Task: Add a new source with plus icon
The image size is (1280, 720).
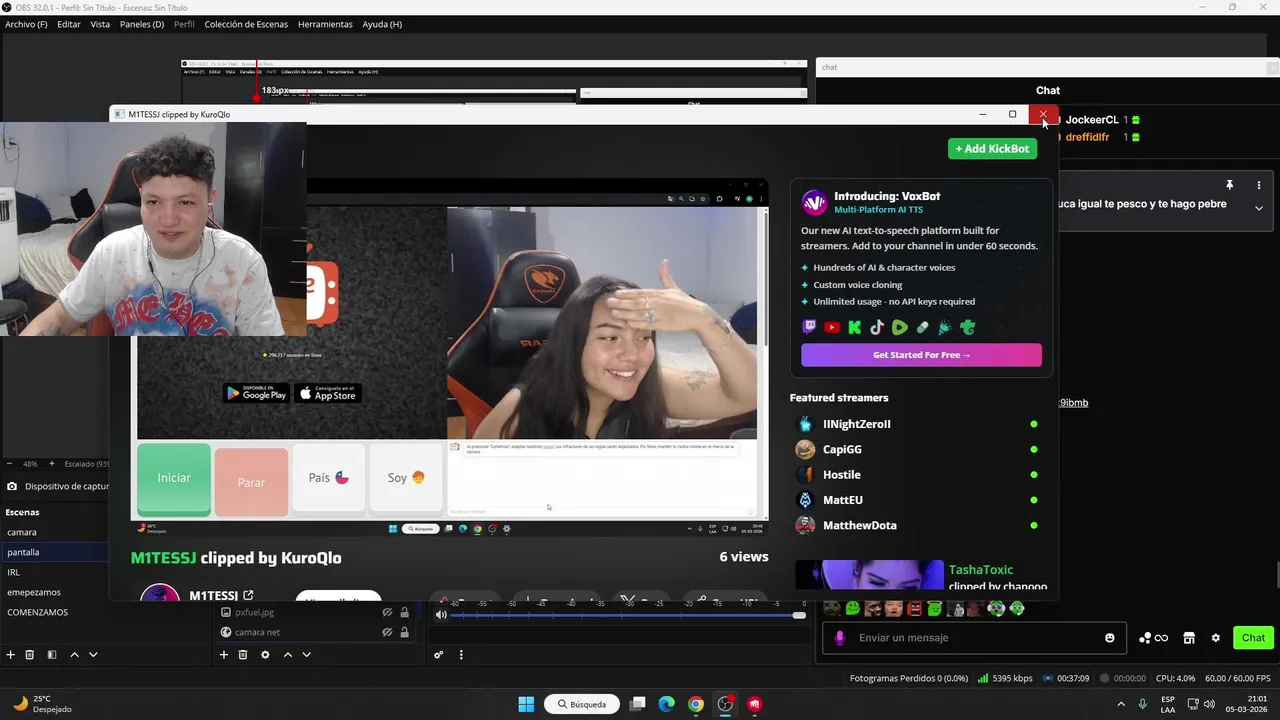Action: click(x=224, y=655)
